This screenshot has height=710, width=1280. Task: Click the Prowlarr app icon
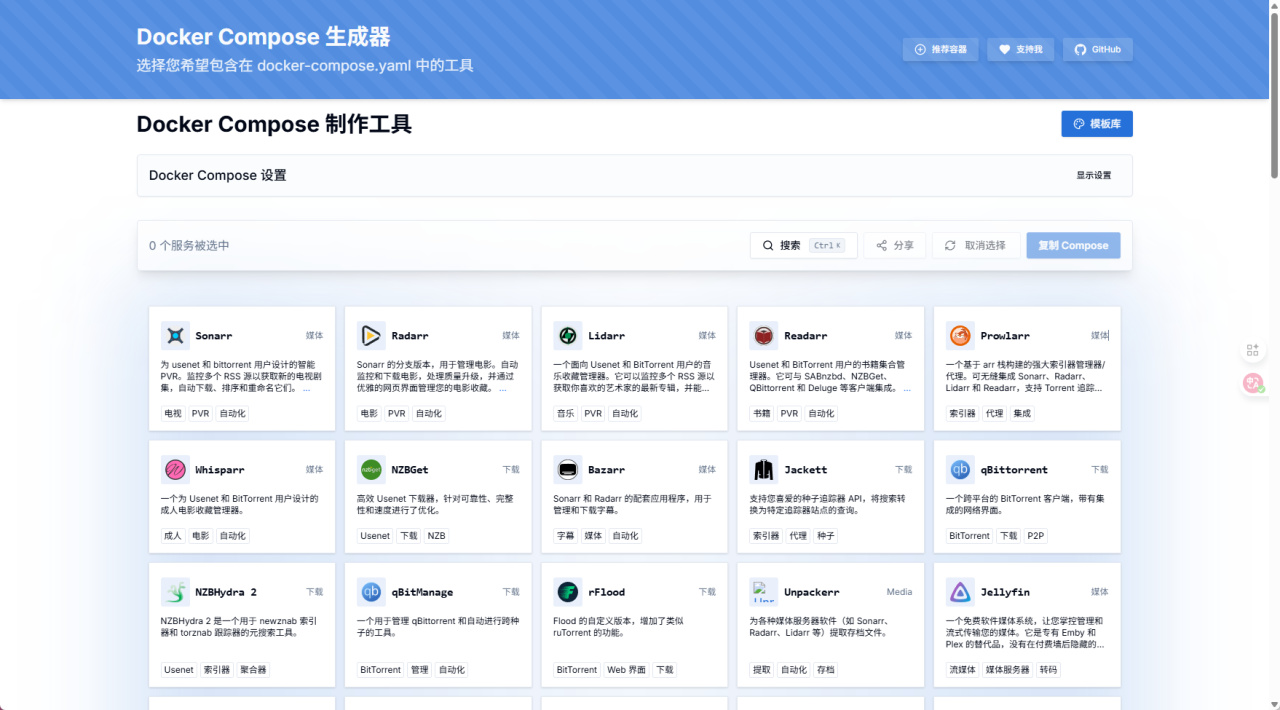point(960,335)
